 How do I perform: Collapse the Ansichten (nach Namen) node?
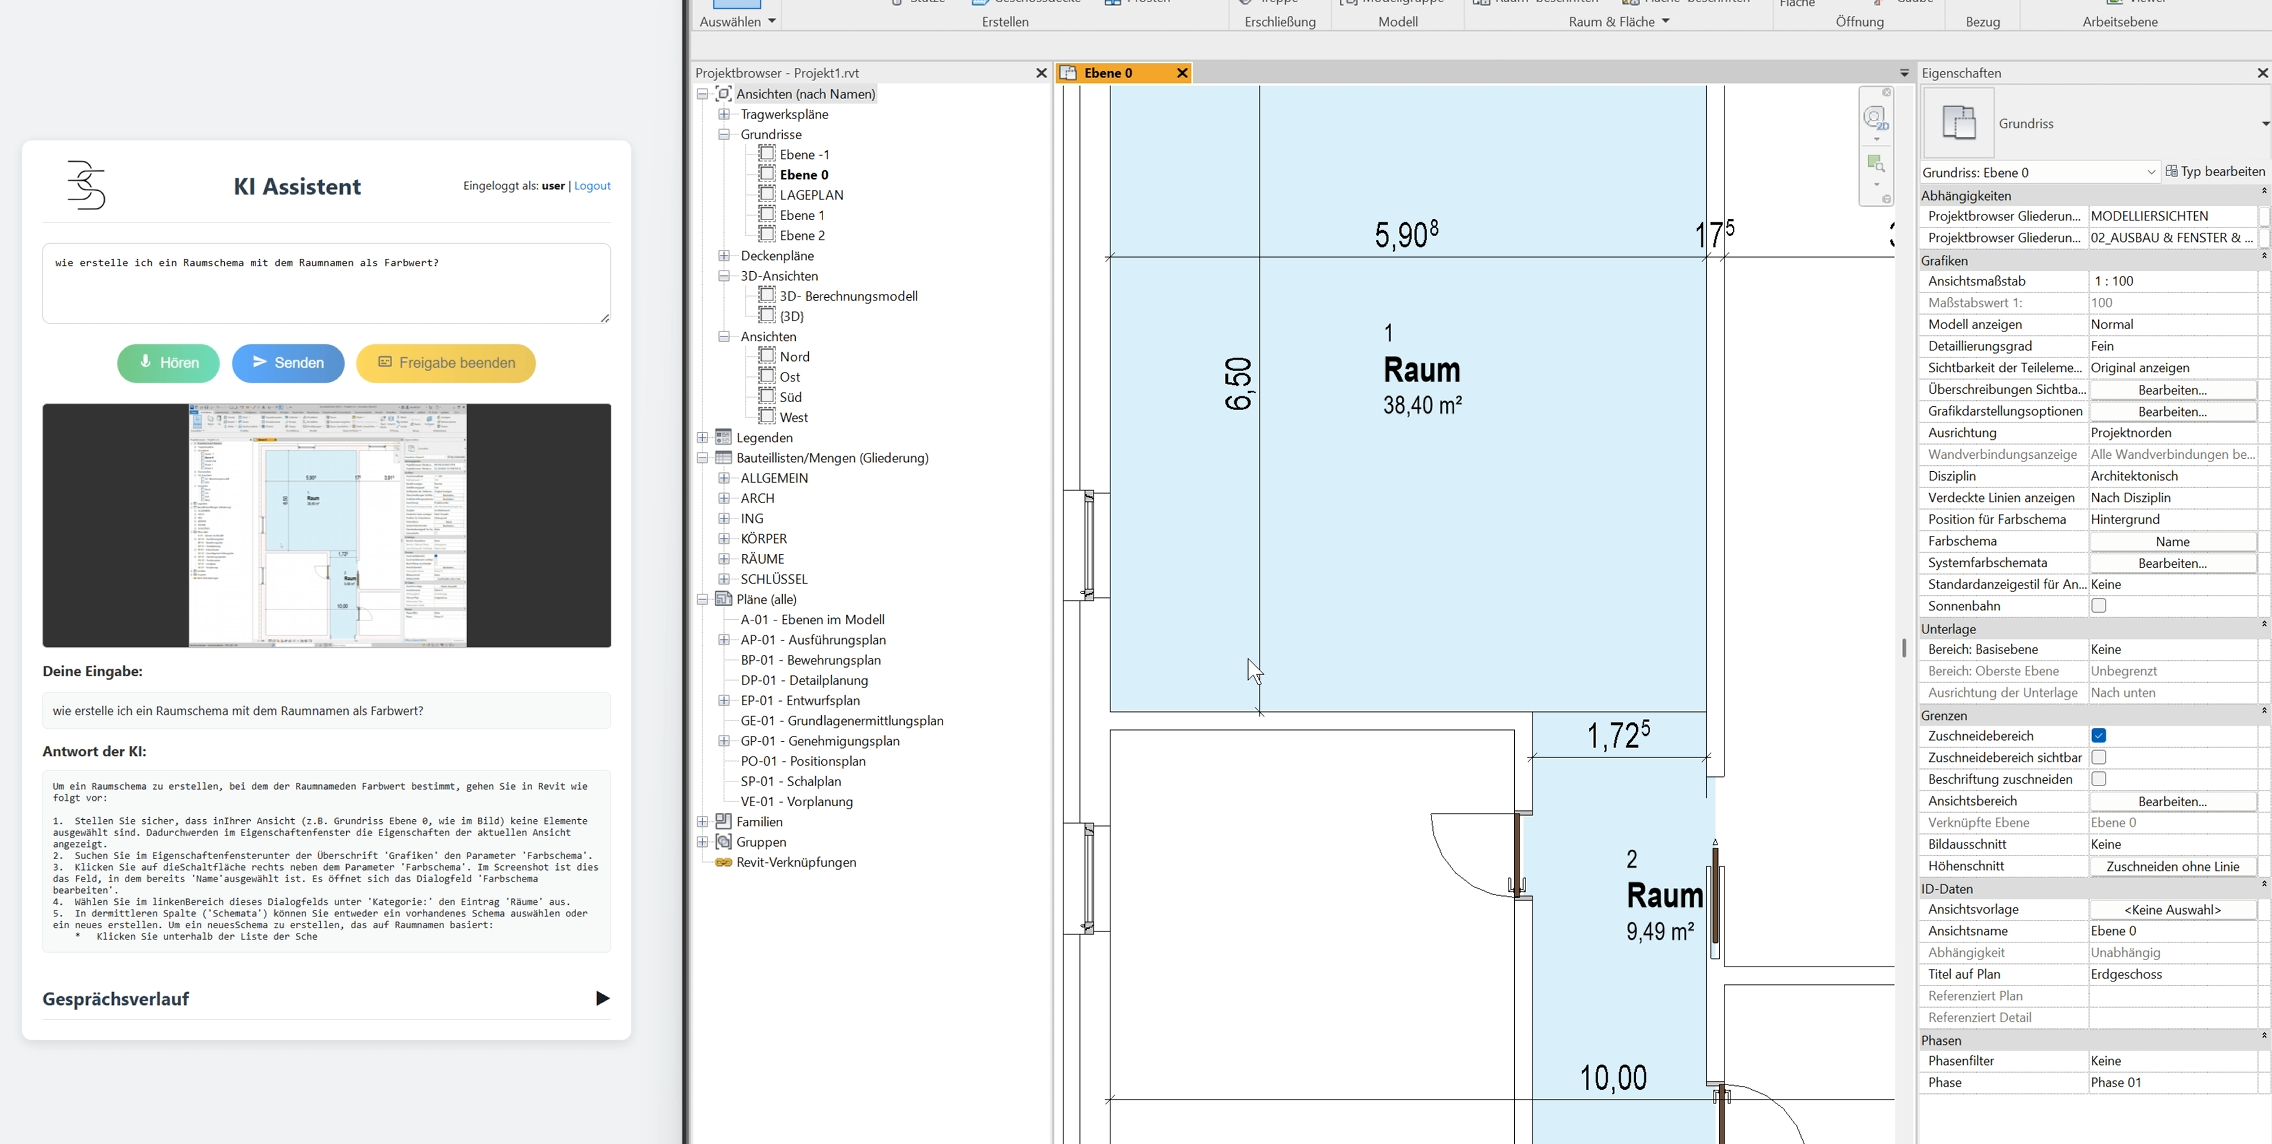703,94
